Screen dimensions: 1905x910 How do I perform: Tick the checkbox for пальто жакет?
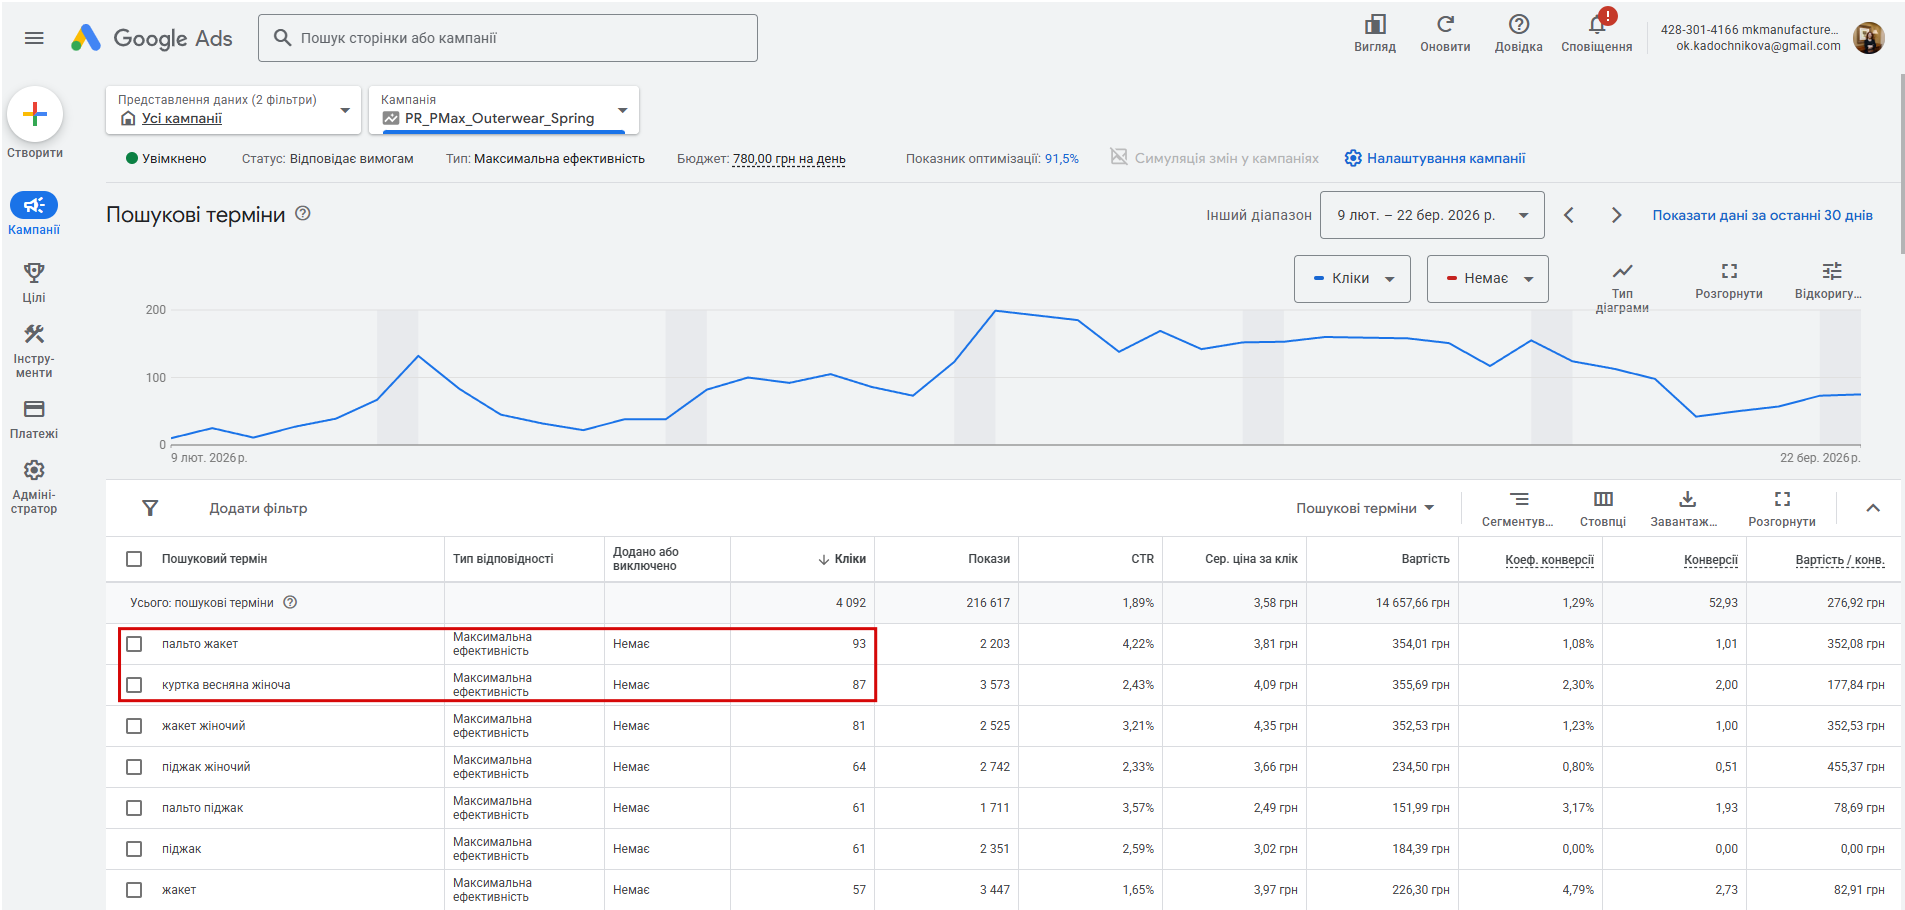pos(134,644)
